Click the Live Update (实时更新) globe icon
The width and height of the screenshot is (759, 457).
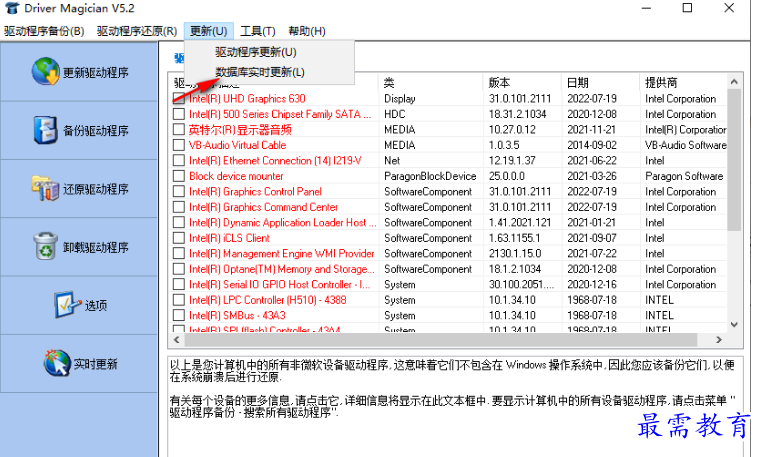[57, 363]
